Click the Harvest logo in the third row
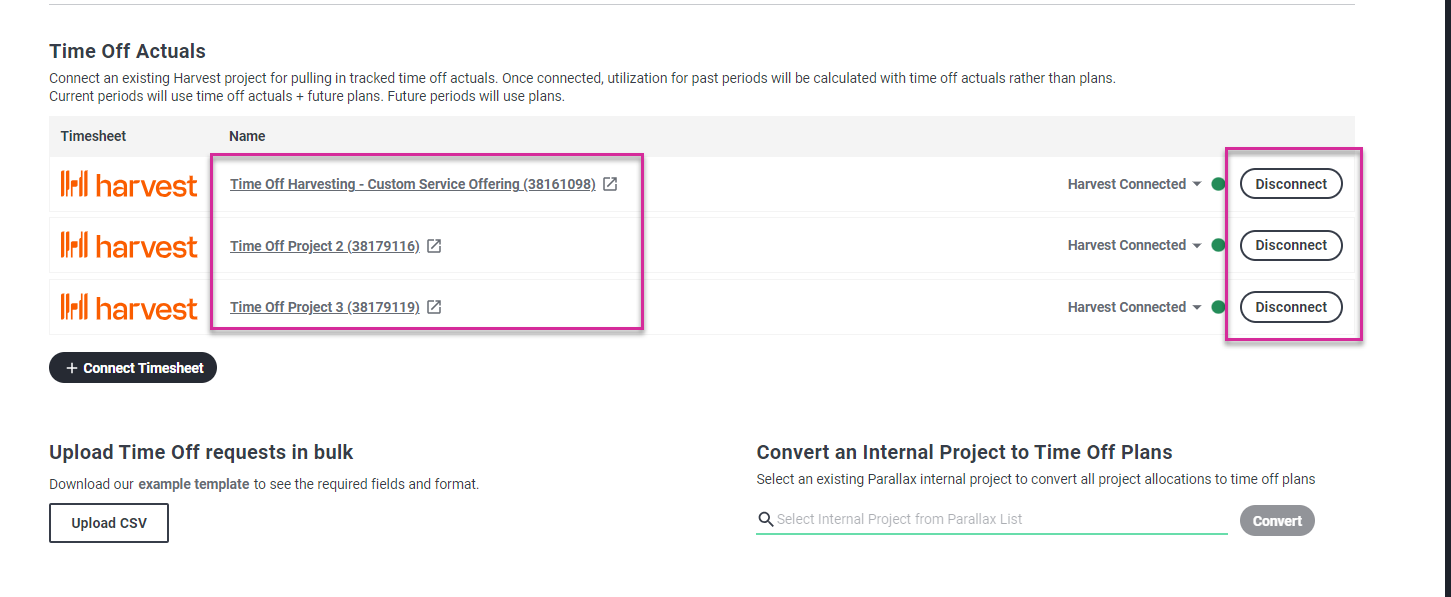 point(129,307)
